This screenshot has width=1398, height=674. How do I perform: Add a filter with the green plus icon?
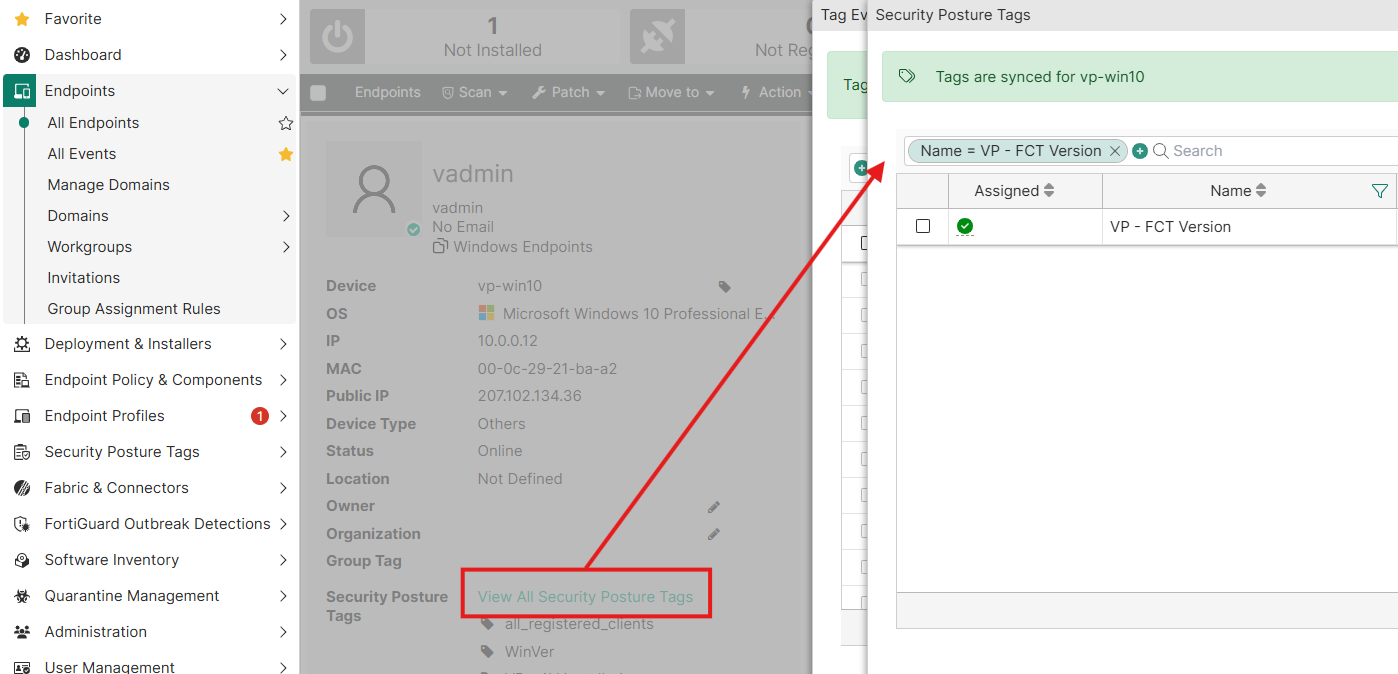coord(1140,151)
